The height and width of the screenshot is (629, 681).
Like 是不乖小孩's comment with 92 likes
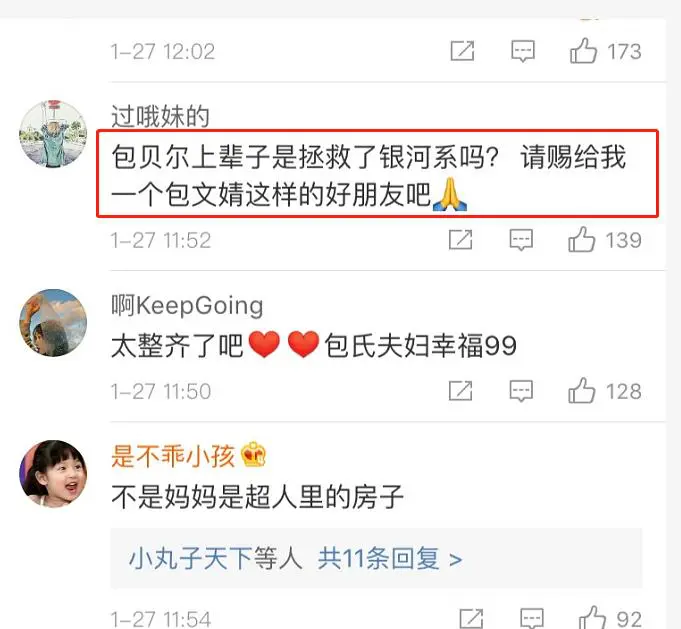point(592,618)
